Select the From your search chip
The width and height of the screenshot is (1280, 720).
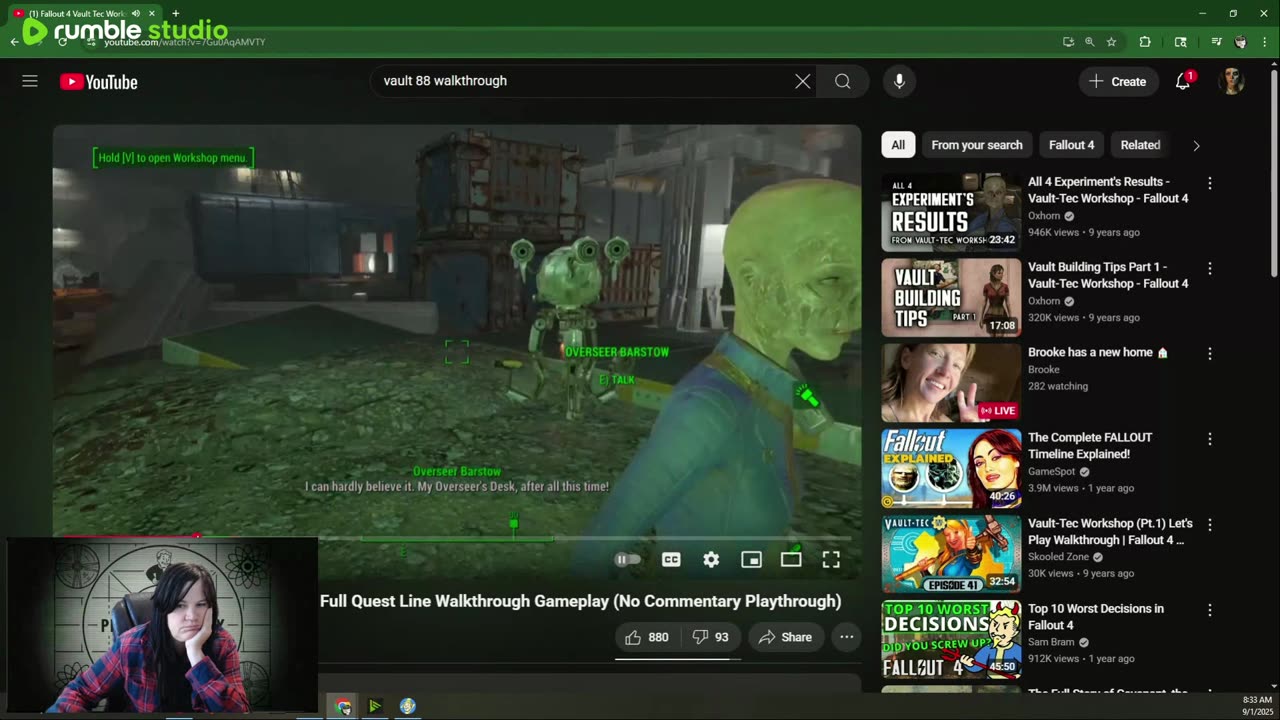click(977, 145)
